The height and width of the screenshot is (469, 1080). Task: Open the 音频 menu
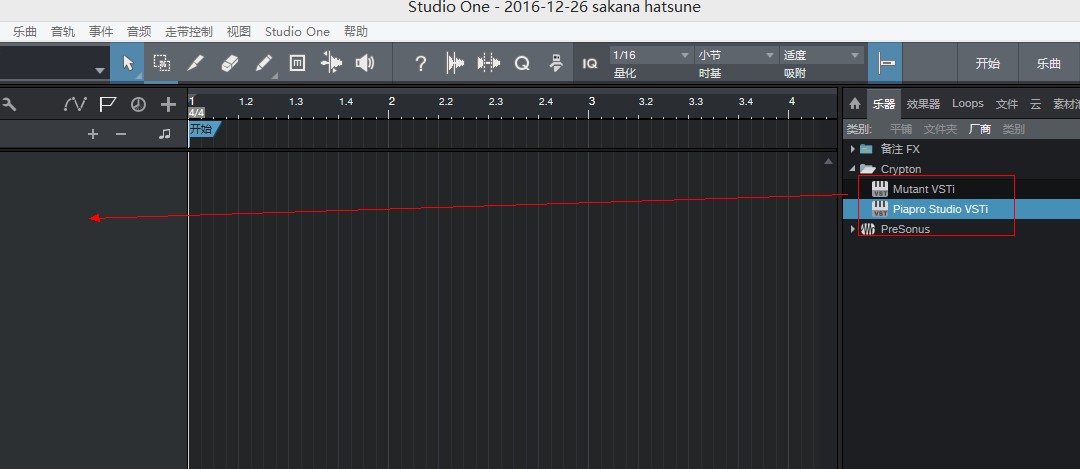(139, 32)
